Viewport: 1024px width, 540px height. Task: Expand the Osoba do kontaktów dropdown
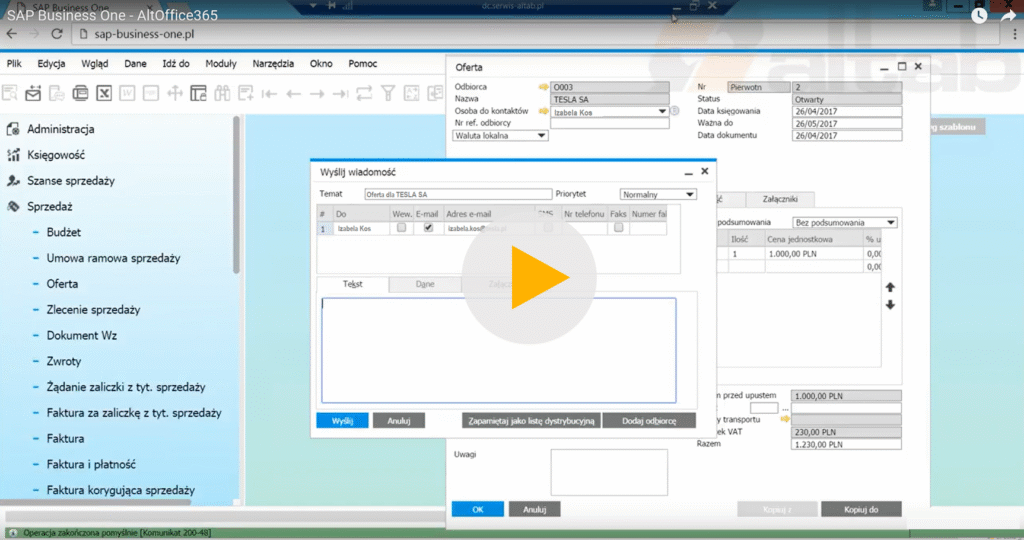(x=662, y=112)
